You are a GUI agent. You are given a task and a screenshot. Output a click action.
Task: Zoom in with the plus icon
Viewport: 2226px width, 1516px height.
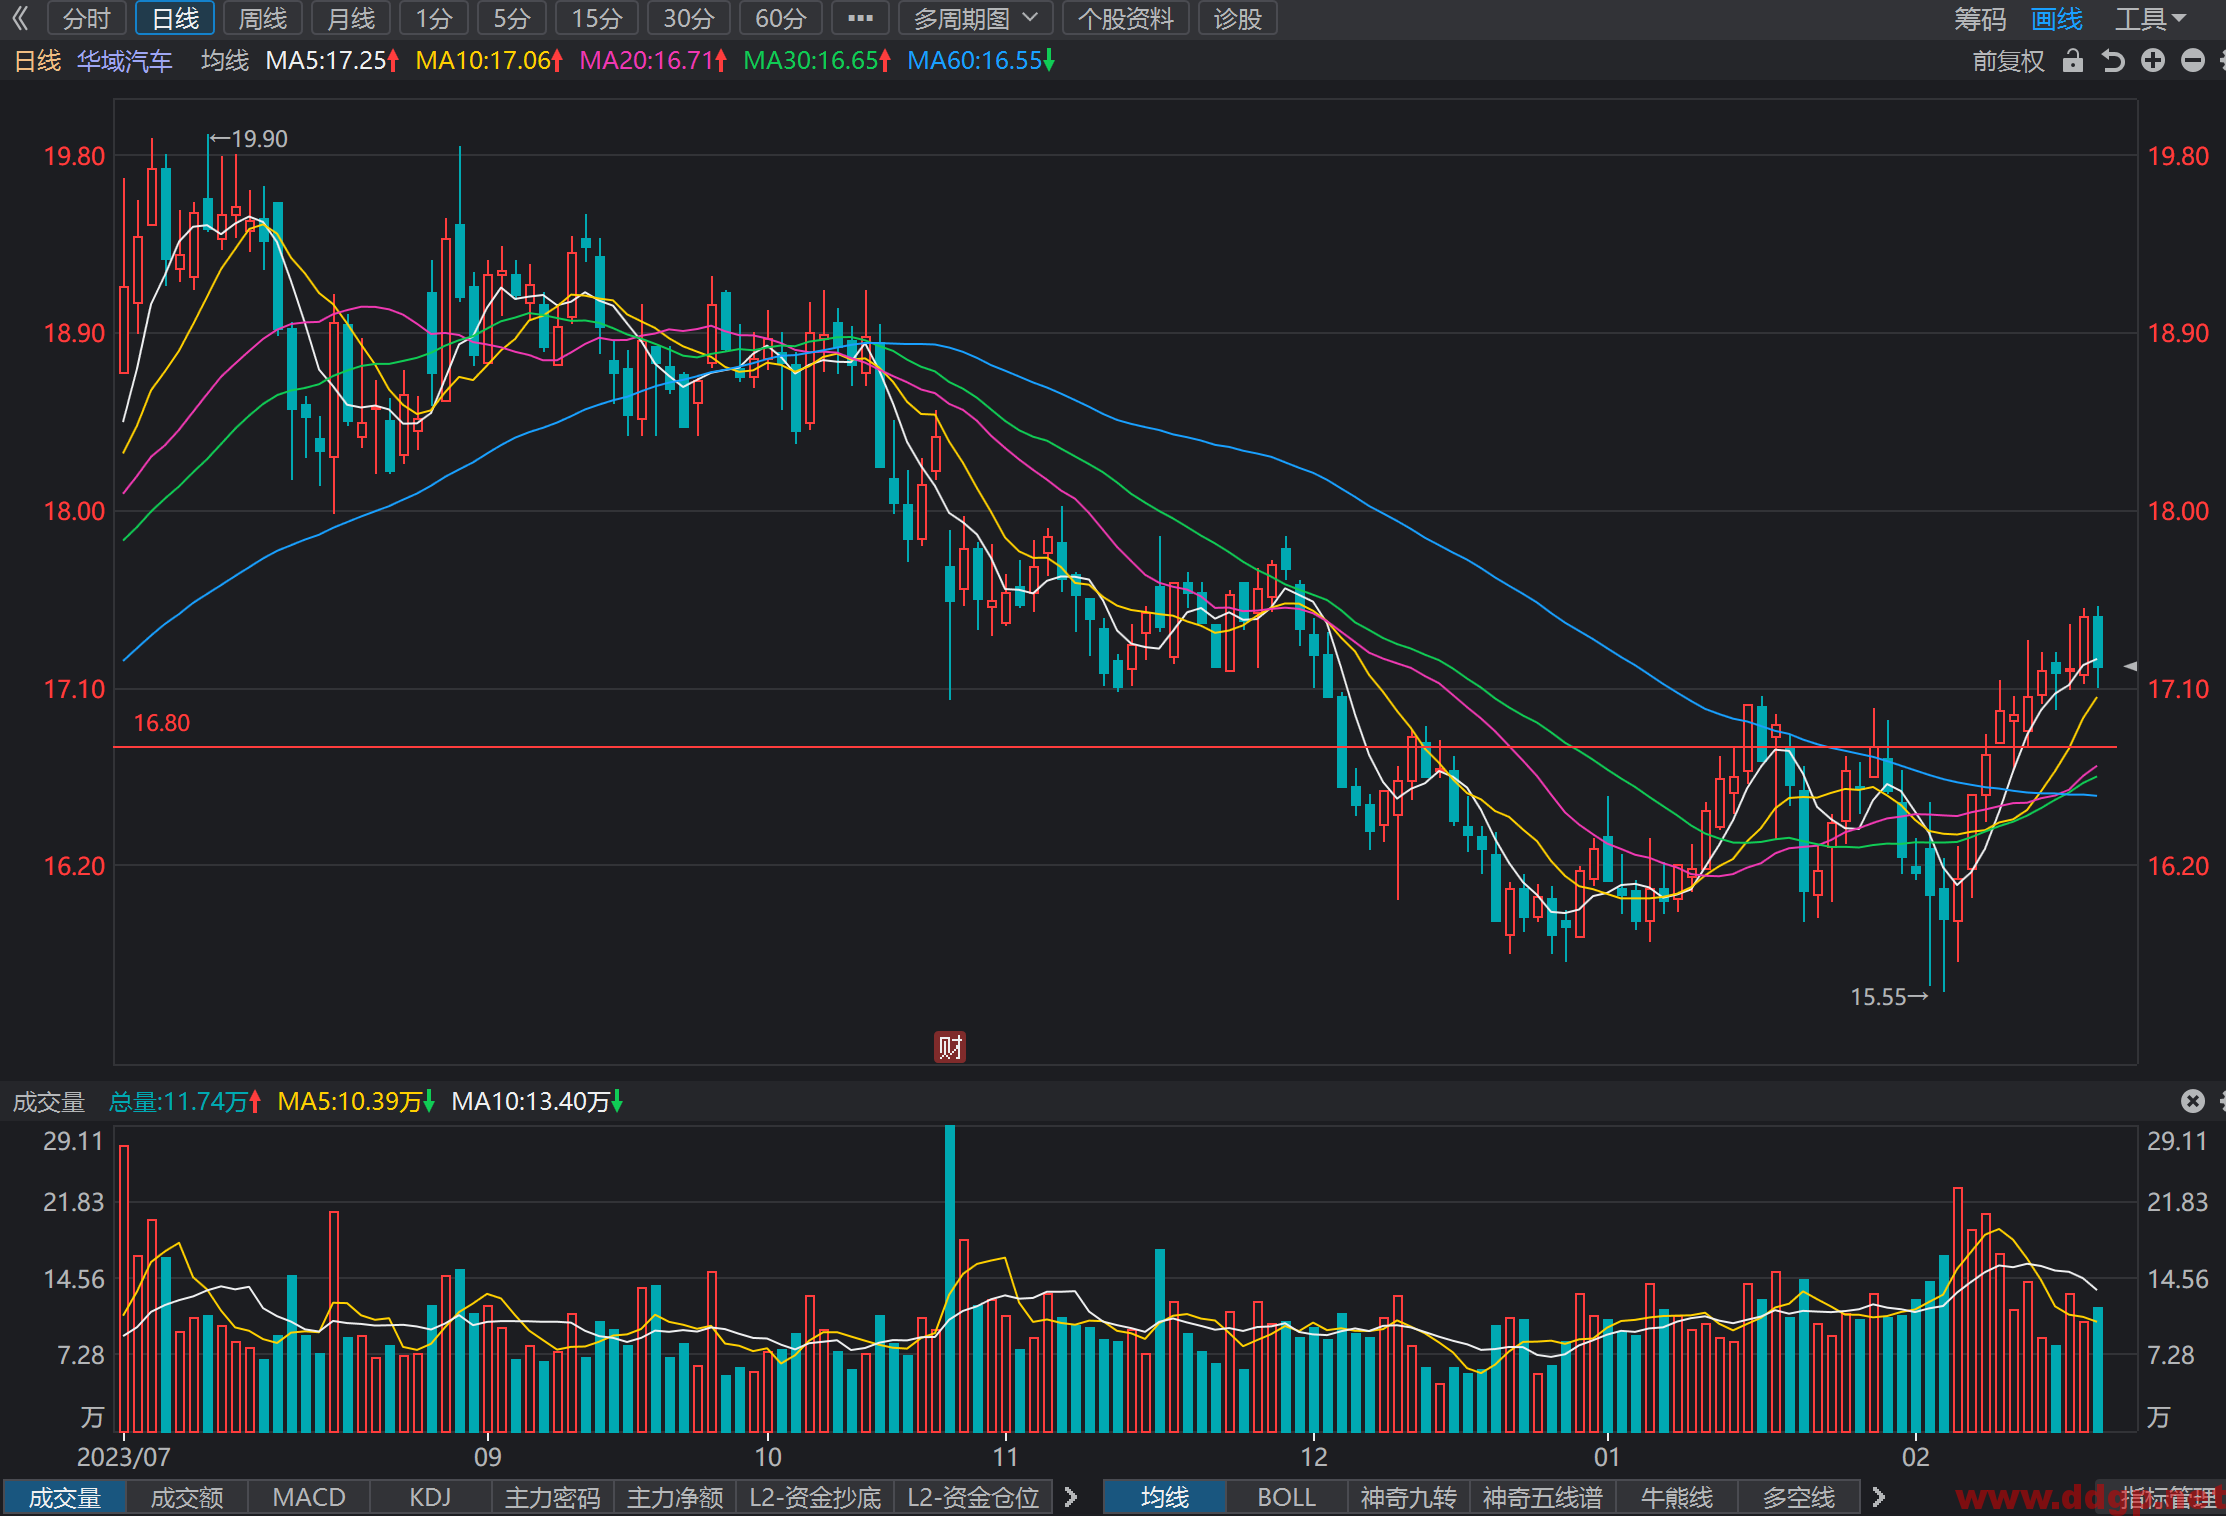tap(2153, 61)
